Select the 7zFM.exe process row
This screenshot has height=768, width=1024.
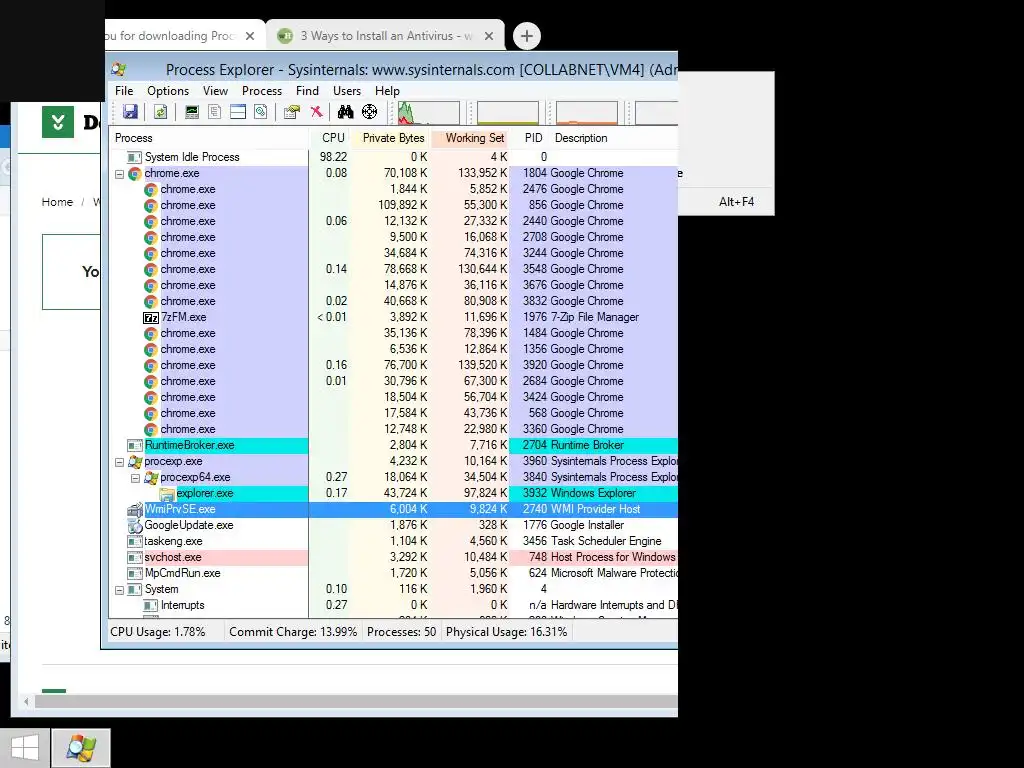[394, 317]
